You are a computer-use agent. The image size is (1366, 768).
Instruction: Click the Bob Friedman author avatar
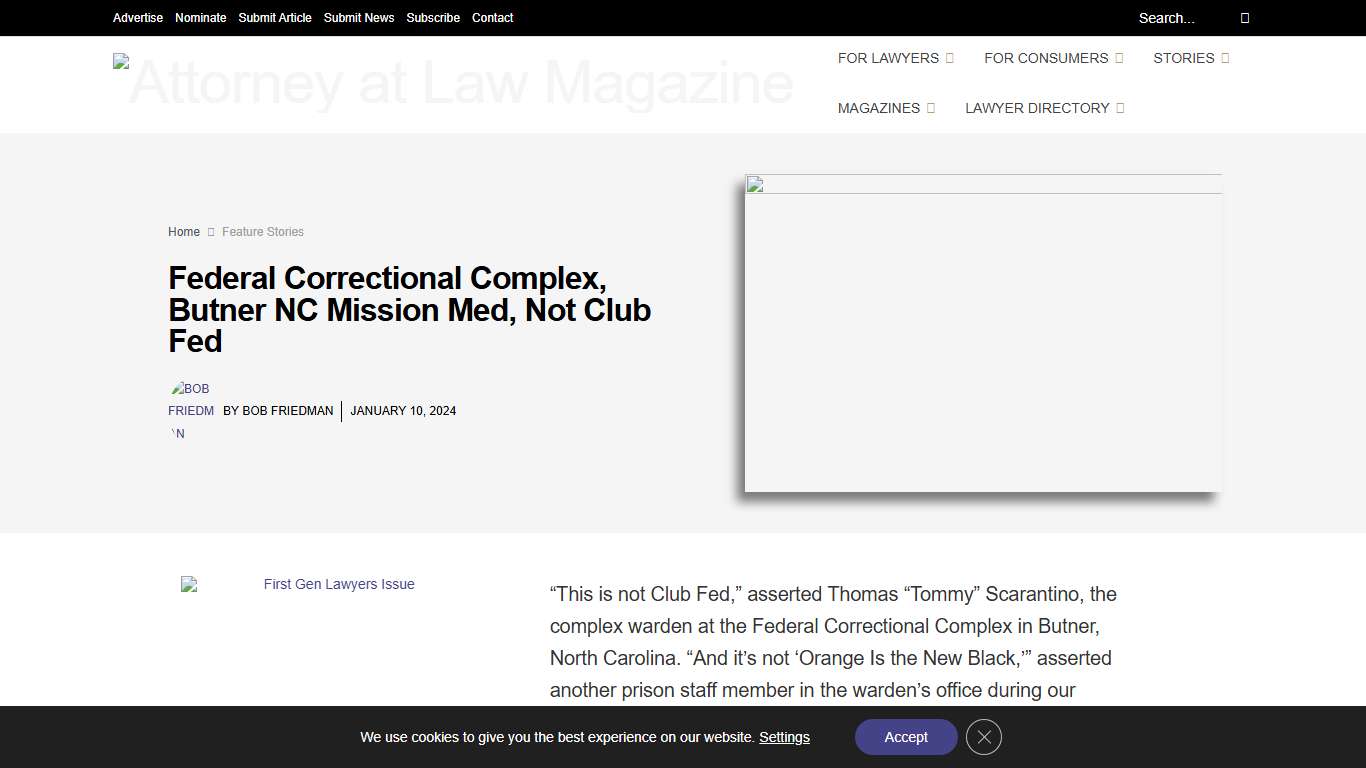click(191, 410)
